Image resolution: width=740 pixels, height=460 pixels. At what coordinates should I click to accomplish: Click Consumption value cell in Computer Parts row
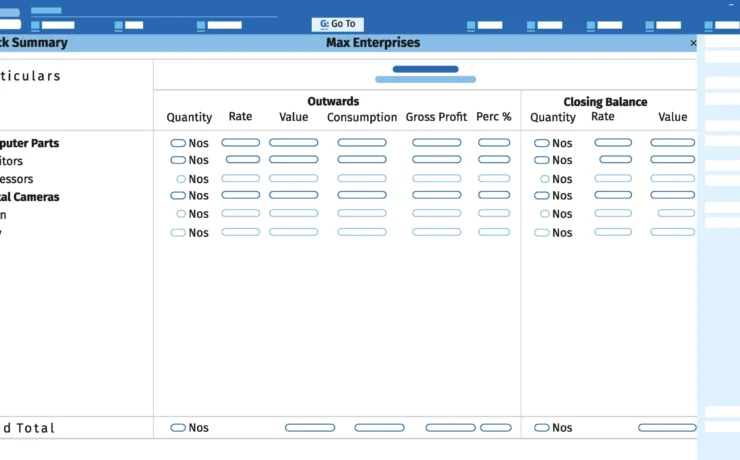pyautogui.click(x=362, y=142)
